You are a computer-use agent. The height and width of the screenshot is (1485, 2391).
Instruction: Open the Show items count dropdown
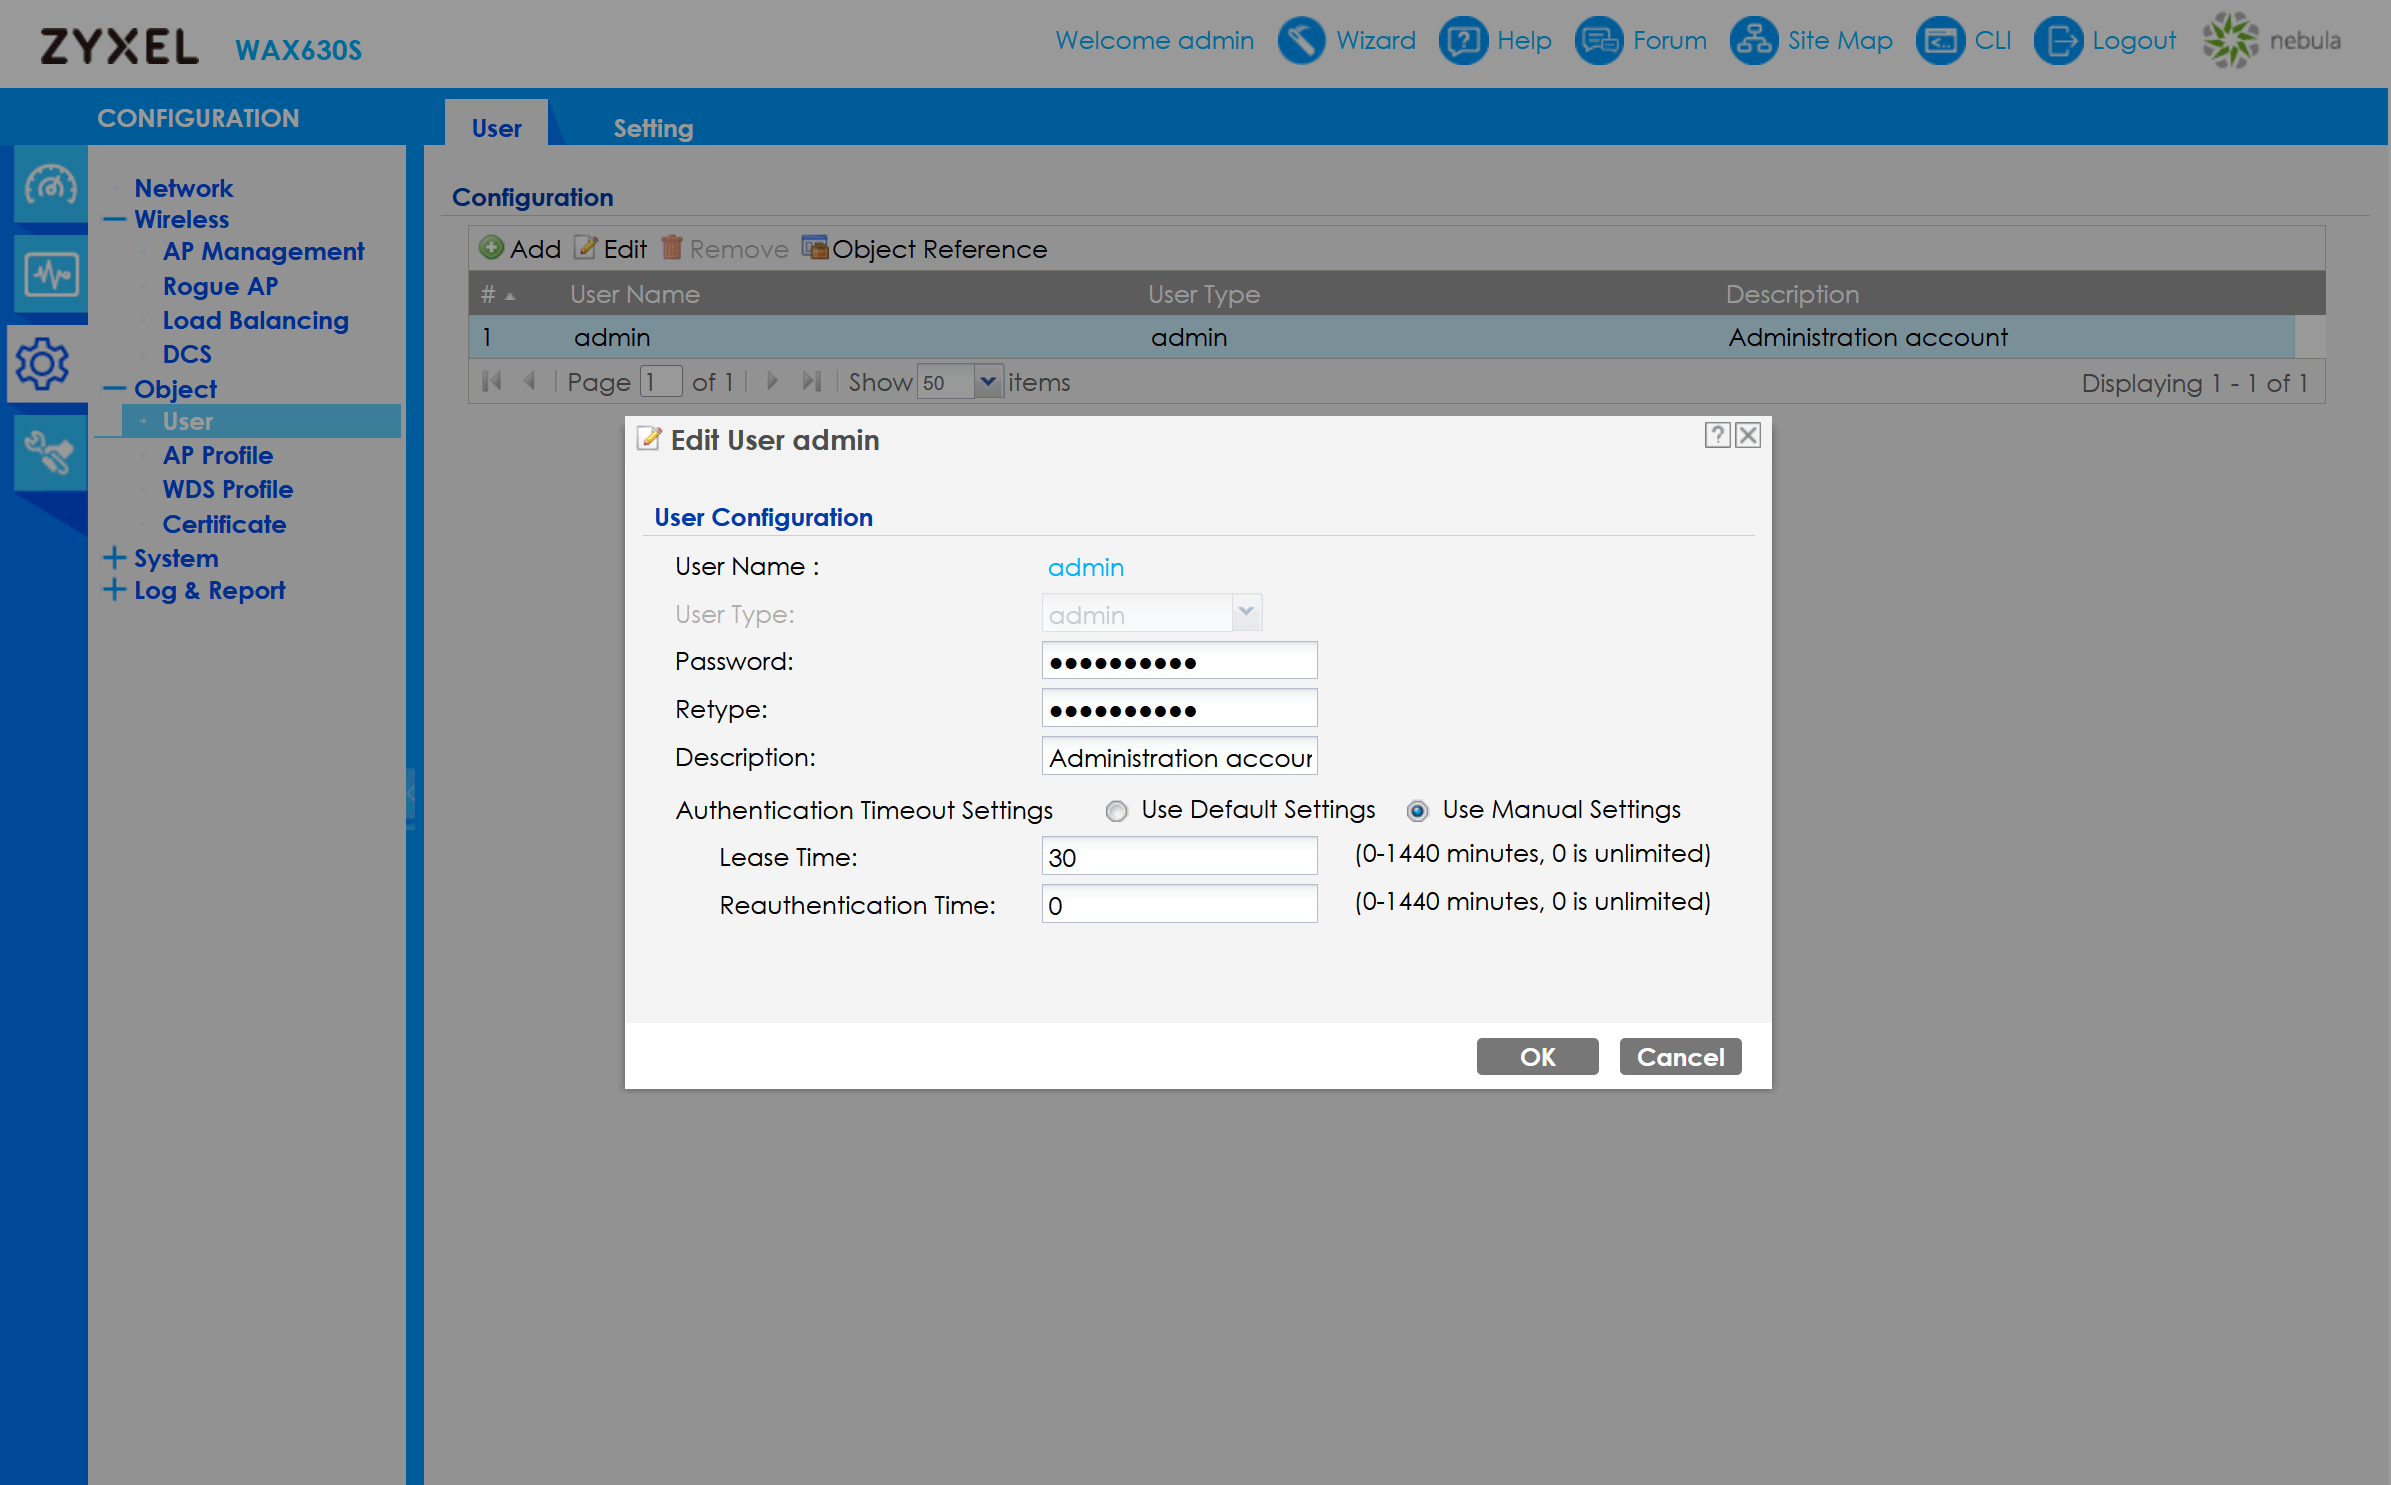[x=987, y=382]
